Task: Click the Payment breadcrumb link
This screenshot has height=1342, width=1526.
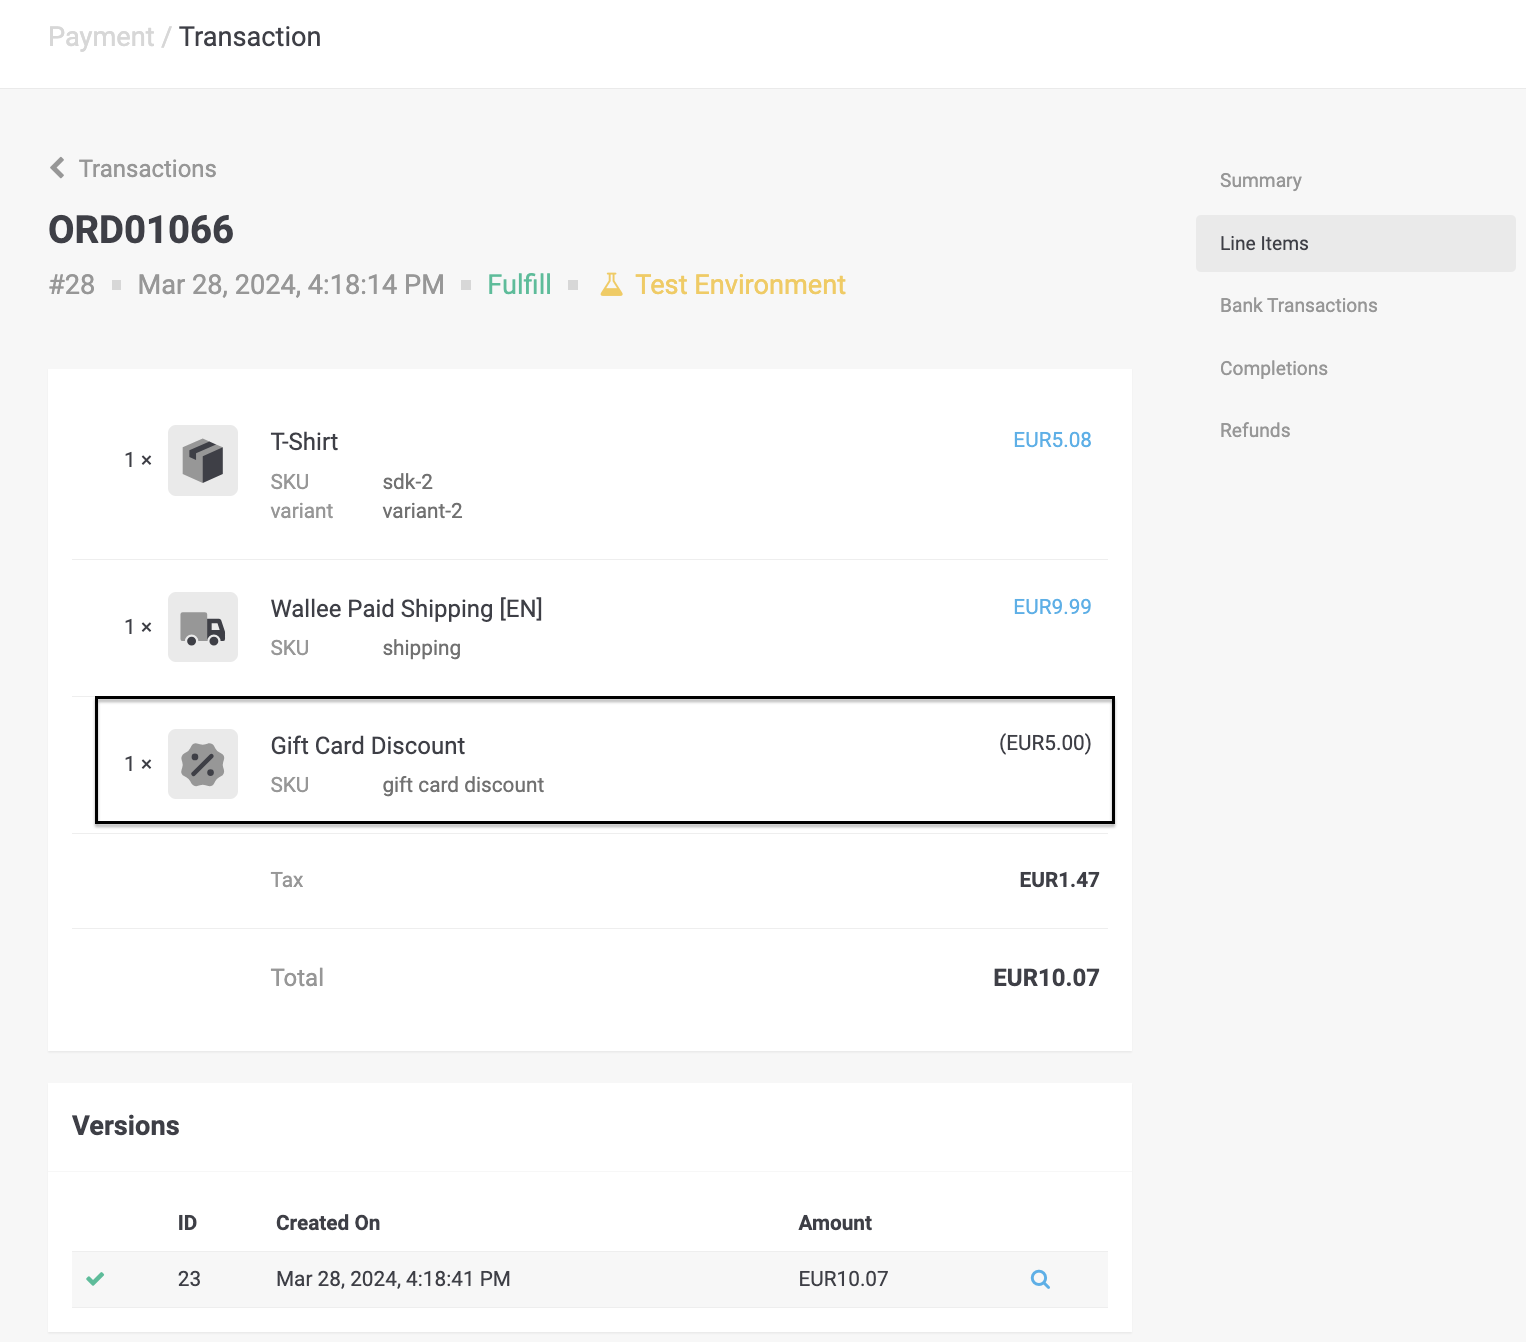Action: point(101,37)
